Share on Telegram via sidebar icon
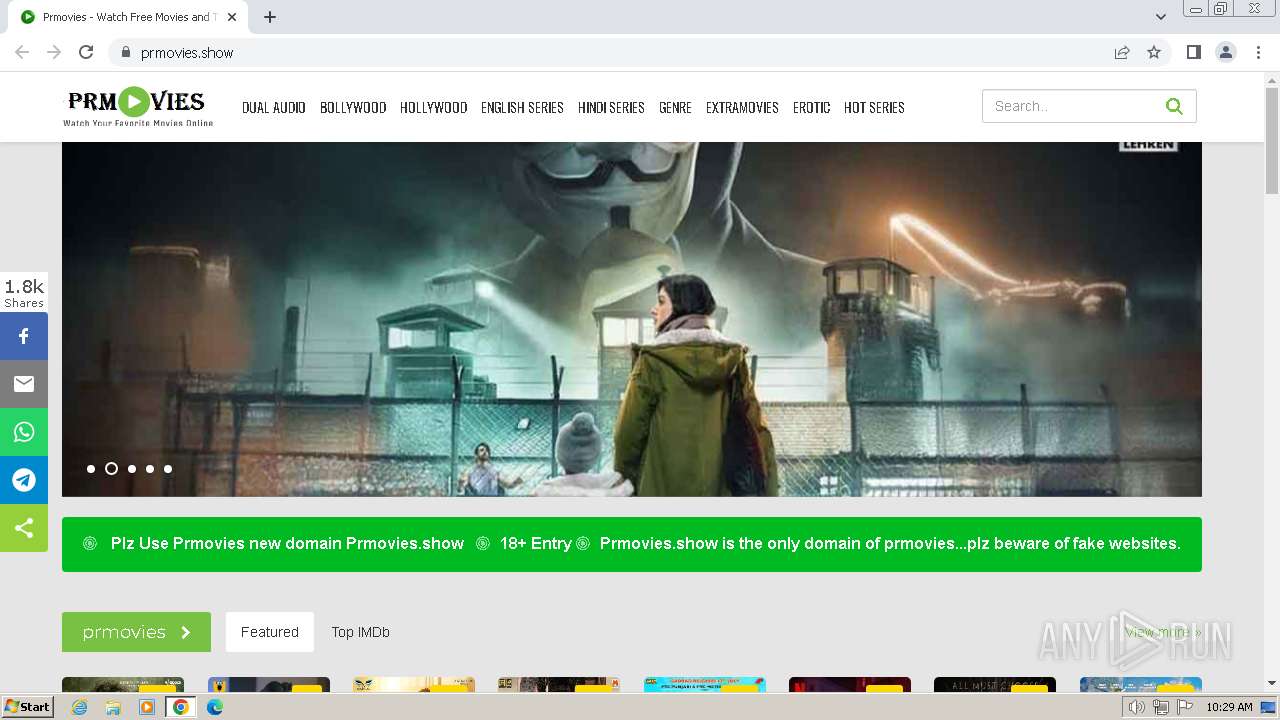Image resolution: width=1280 pixels, height=720 pixels. pyautogui.click(x=24, y=480)
